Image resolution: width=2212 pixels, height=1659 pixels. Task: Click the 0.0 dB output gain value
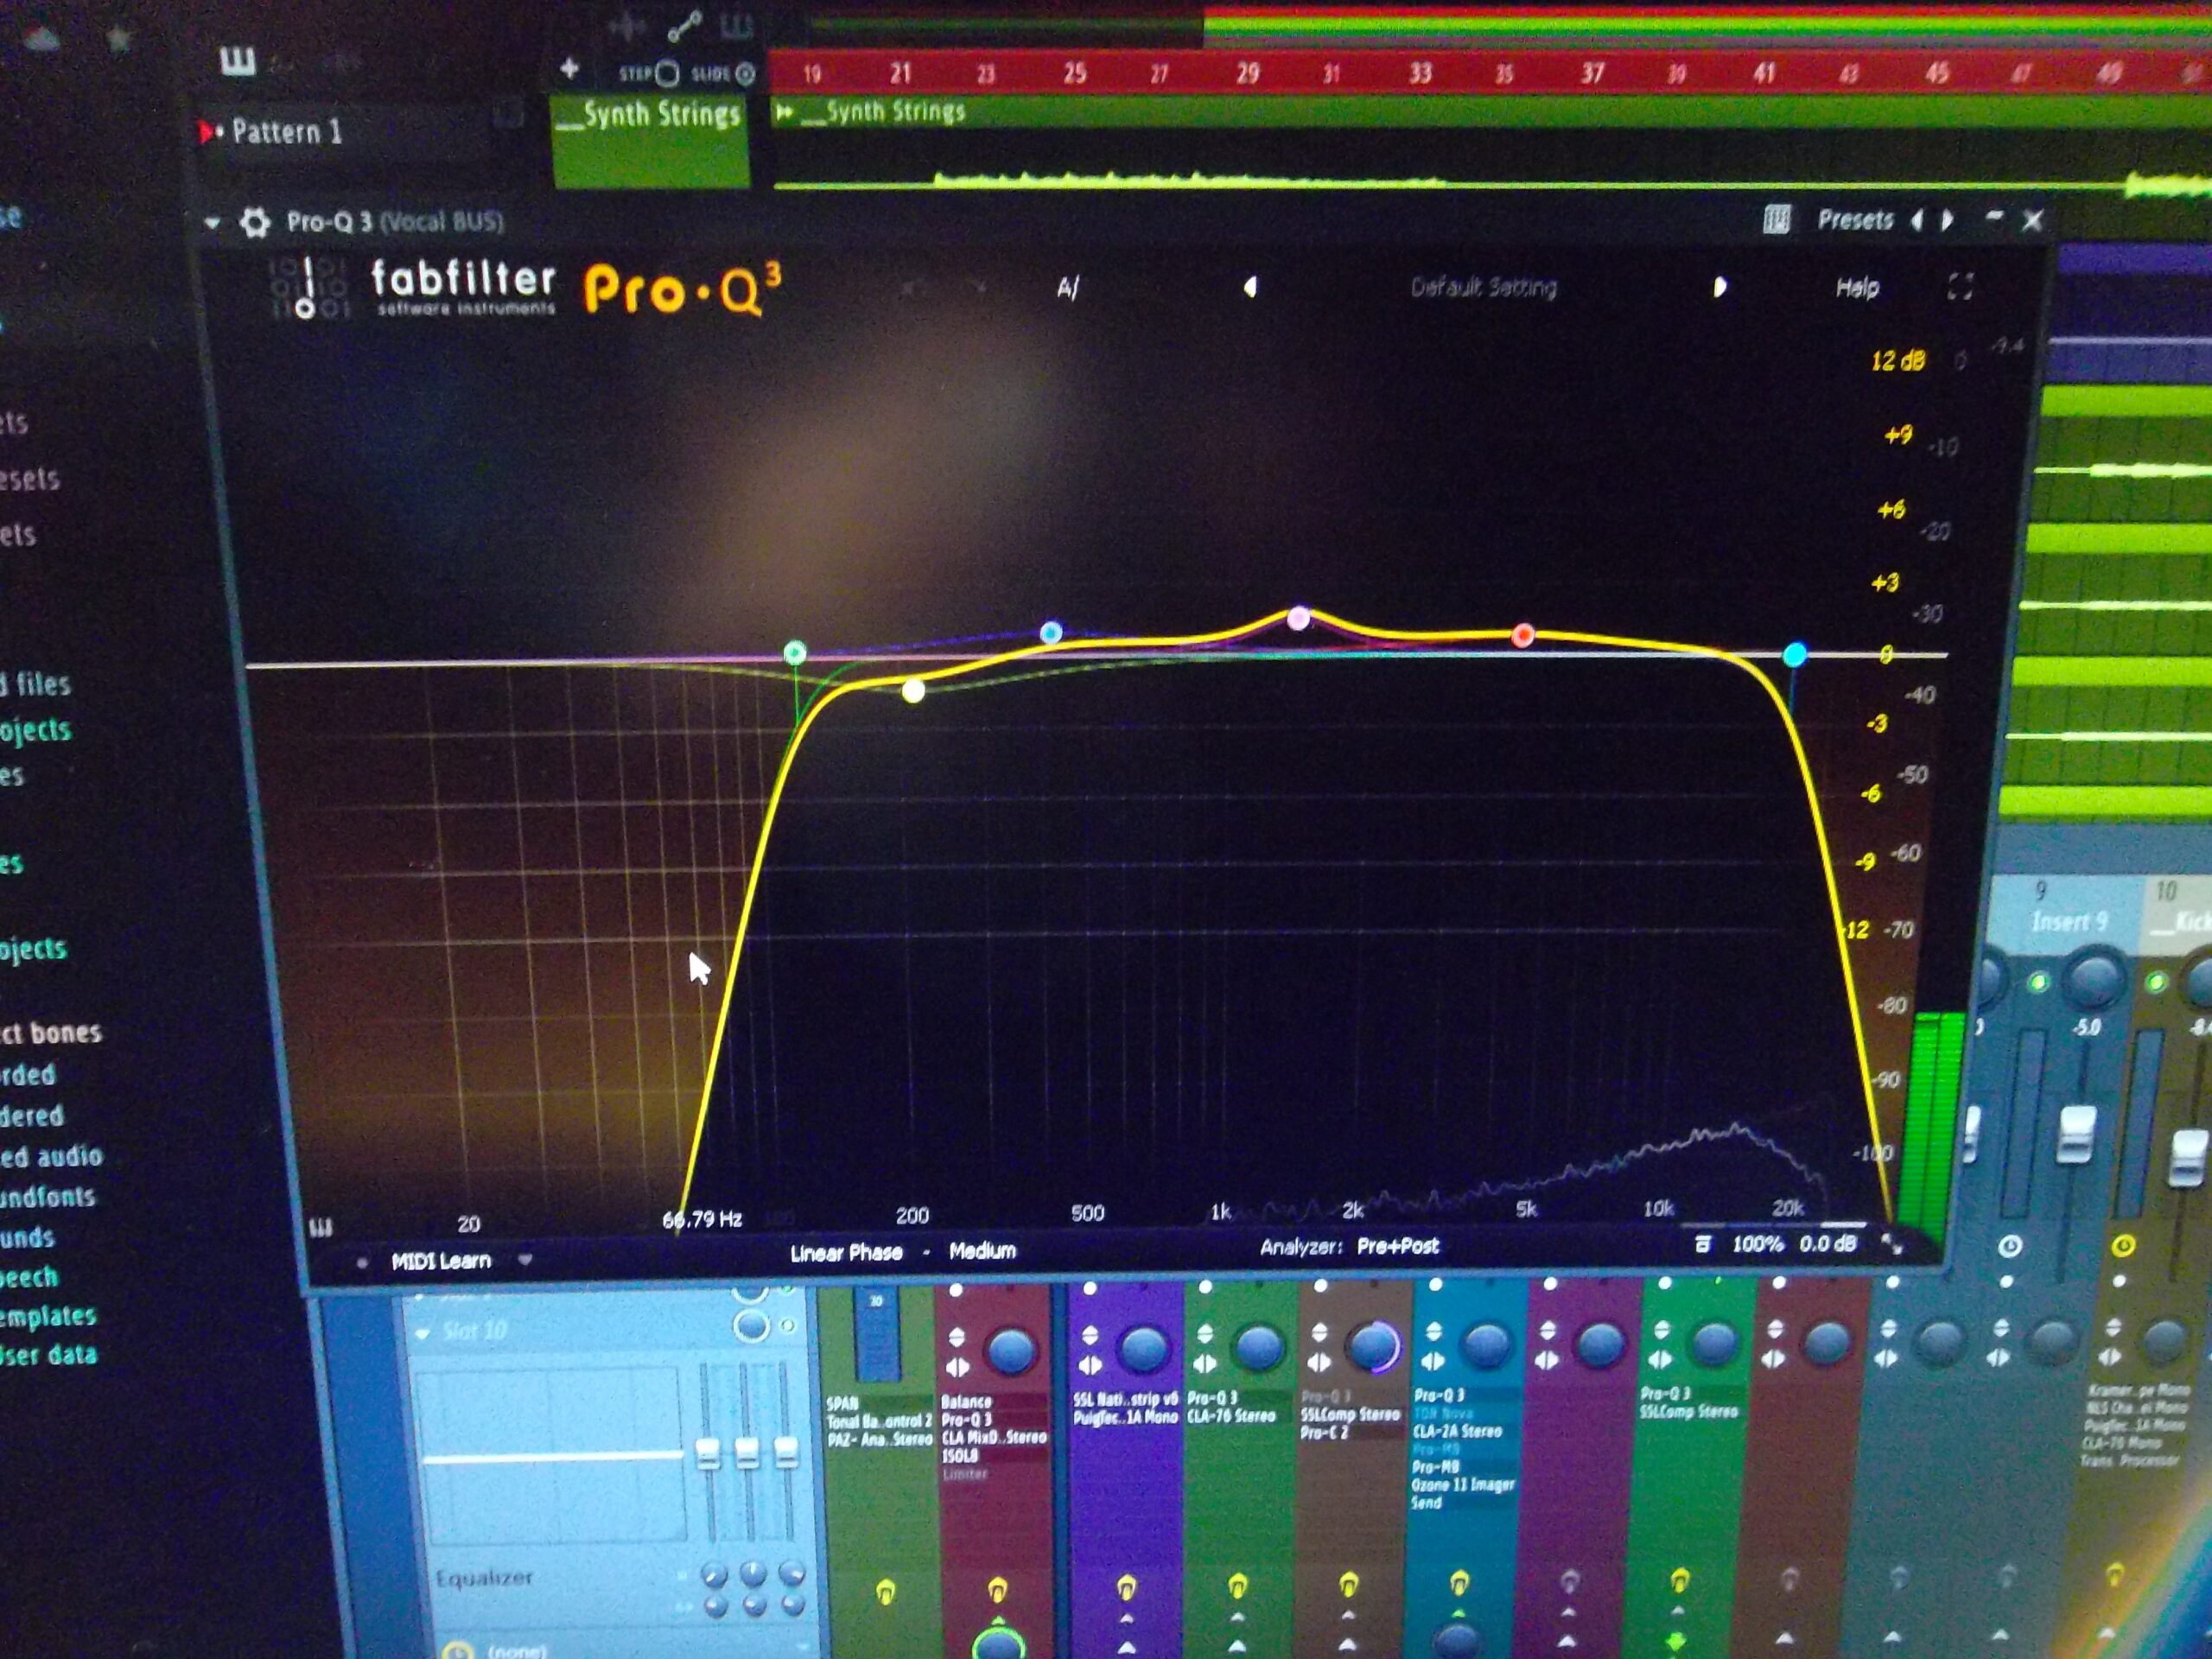[1827, 1243]
